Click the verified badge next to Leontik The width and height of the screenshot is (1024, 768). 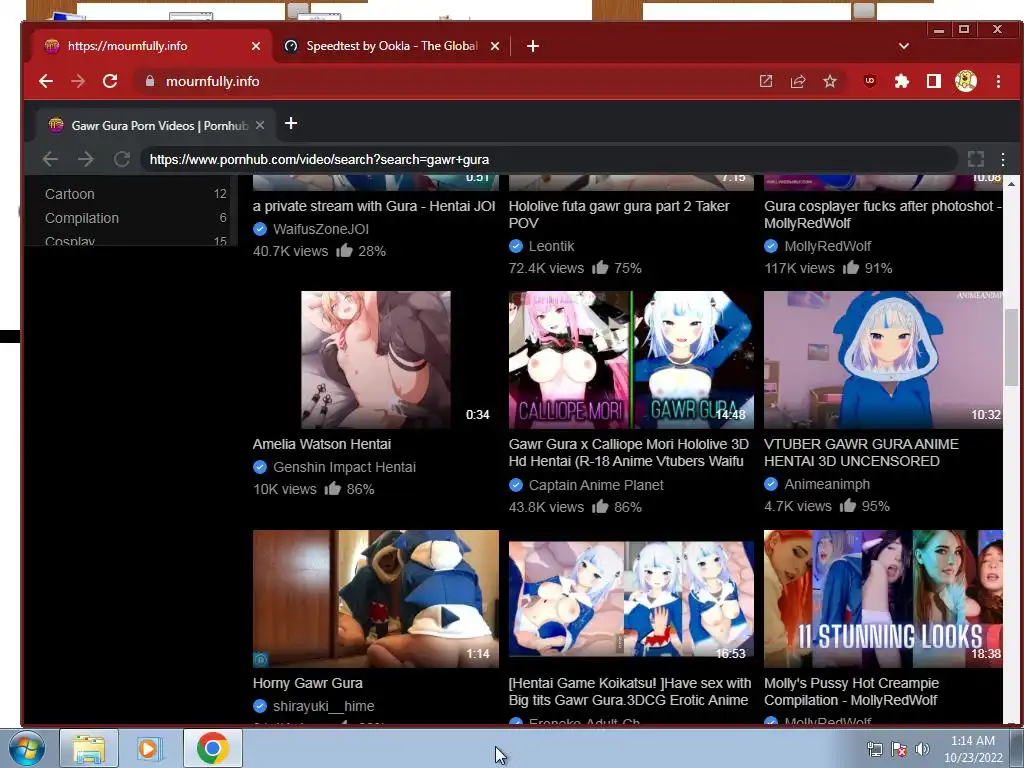point(516,246)
